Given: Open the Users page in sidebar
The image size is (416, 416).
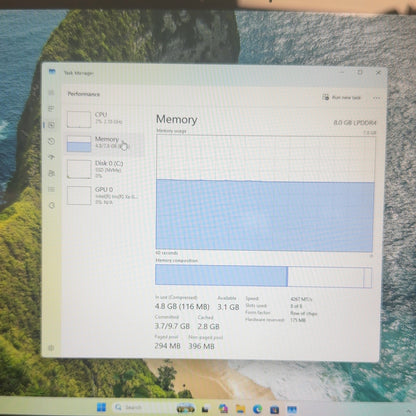Looking at the screenshot, I should tap(51, 173).
